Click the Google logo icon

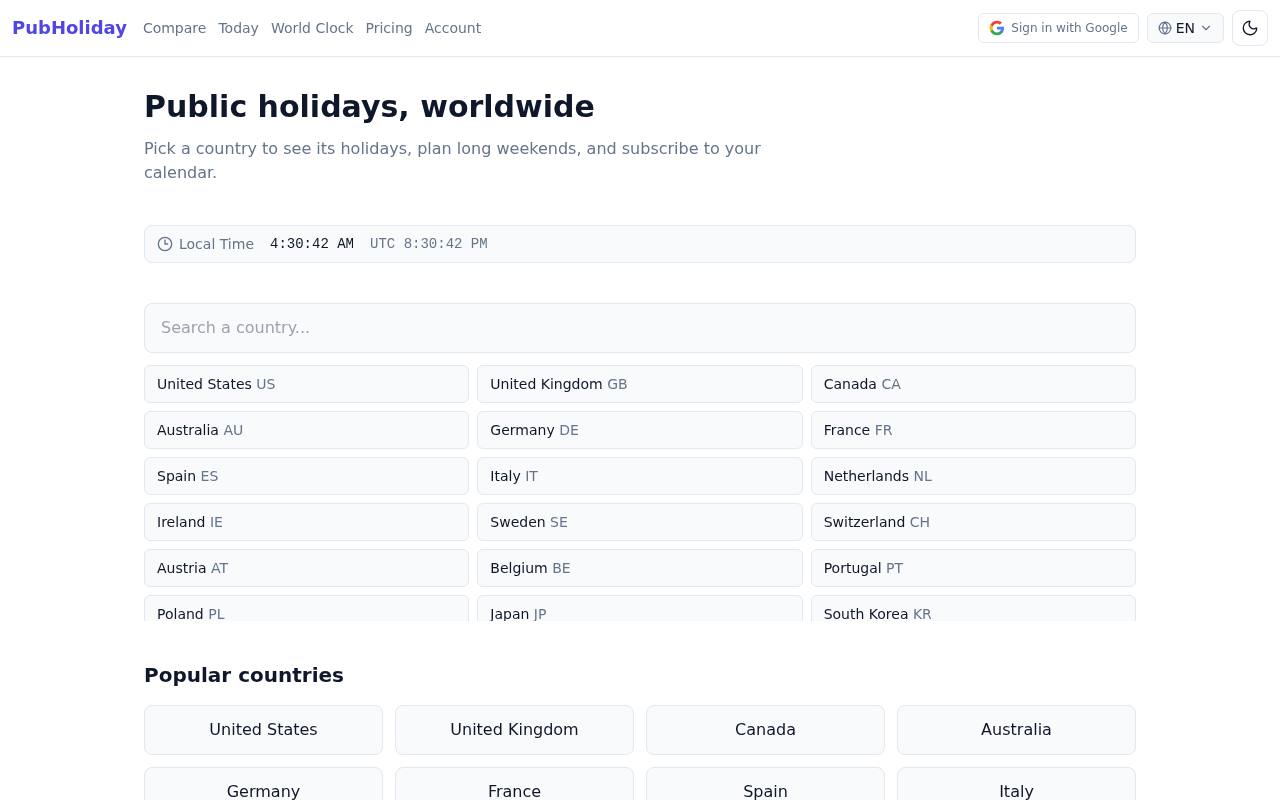[x=997, y=28]
